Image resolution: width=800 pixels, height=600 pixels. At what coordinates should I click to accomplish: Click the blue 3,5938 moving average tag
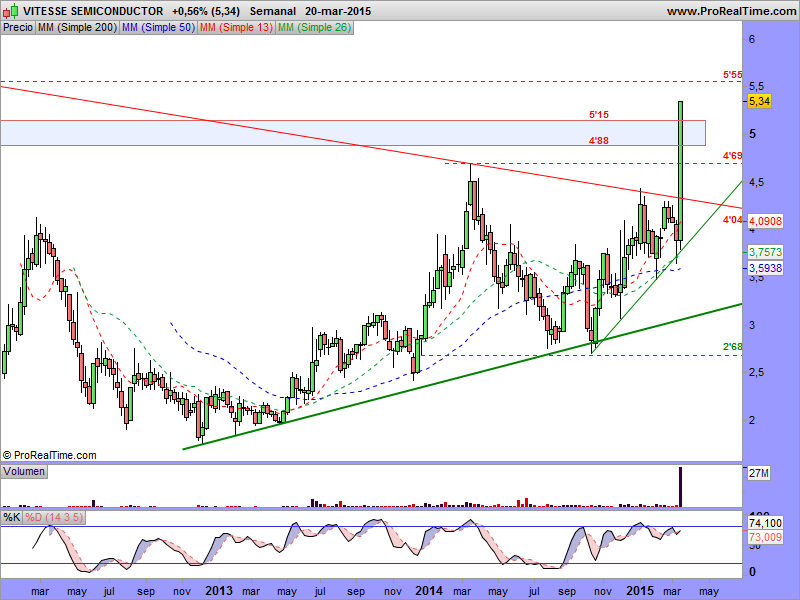pos(765,268)
